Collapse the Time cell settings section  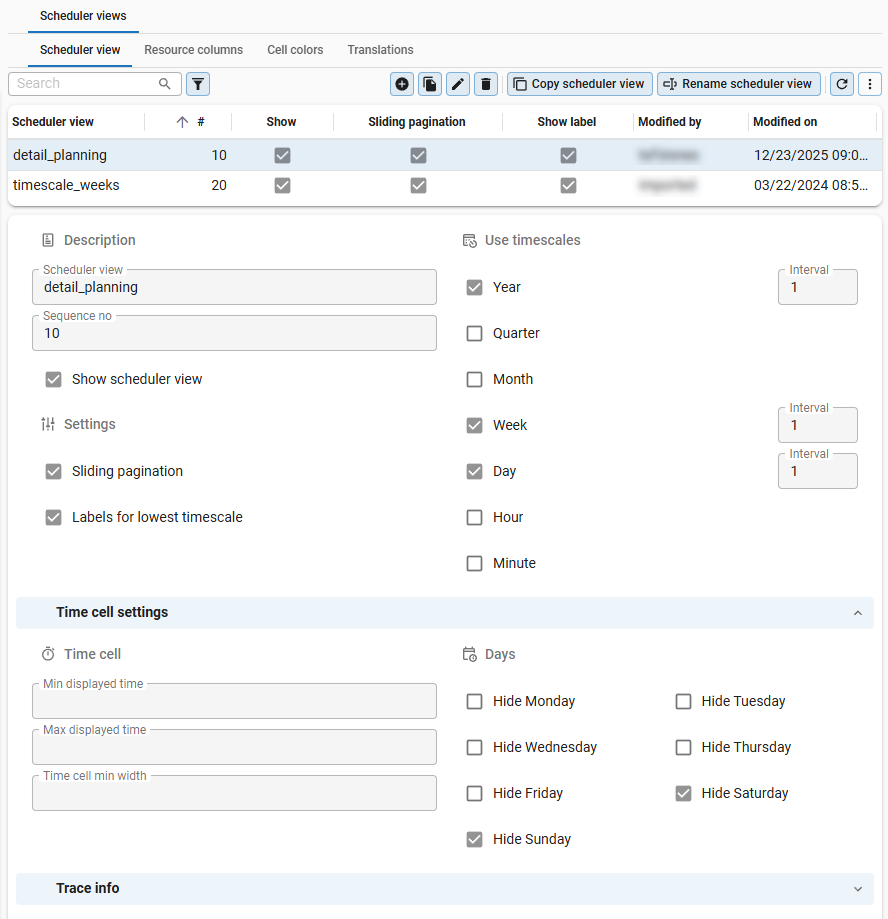click(857, 613)
